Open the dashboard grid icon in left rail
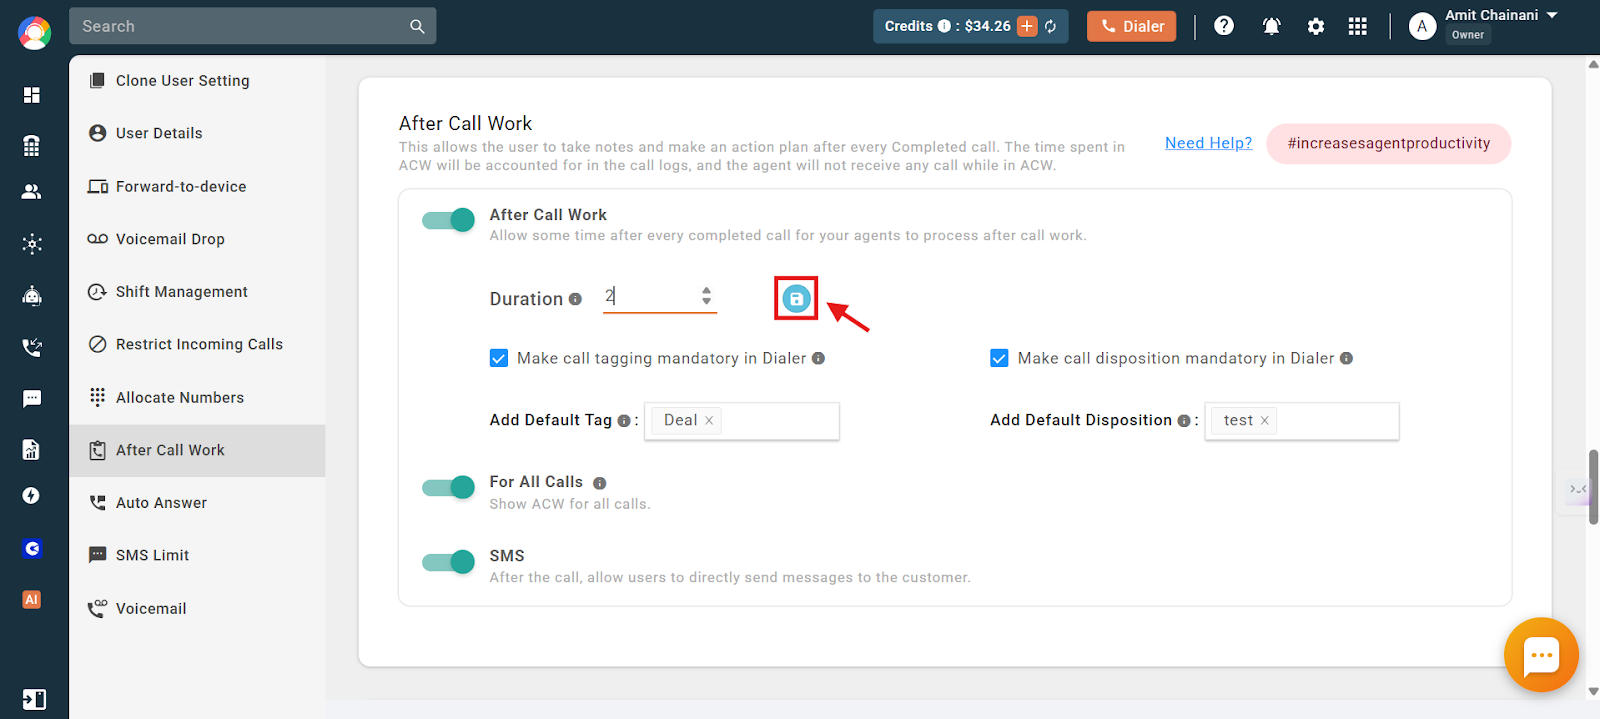This screenshot has width=1600, height=719. click(32, 95)
